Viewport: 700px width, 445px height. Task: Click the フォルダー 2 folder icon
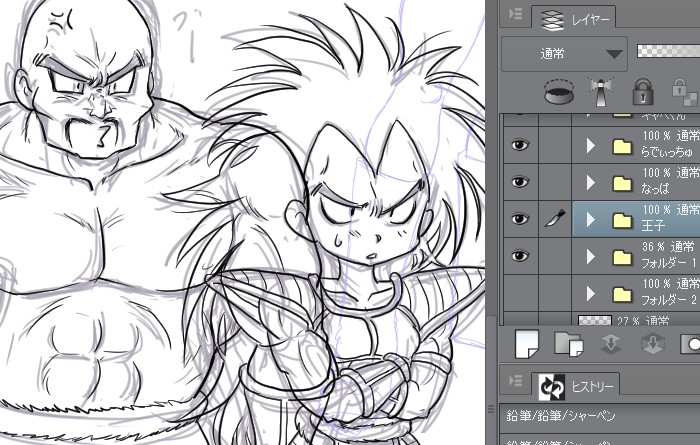[x=622, y=295]
